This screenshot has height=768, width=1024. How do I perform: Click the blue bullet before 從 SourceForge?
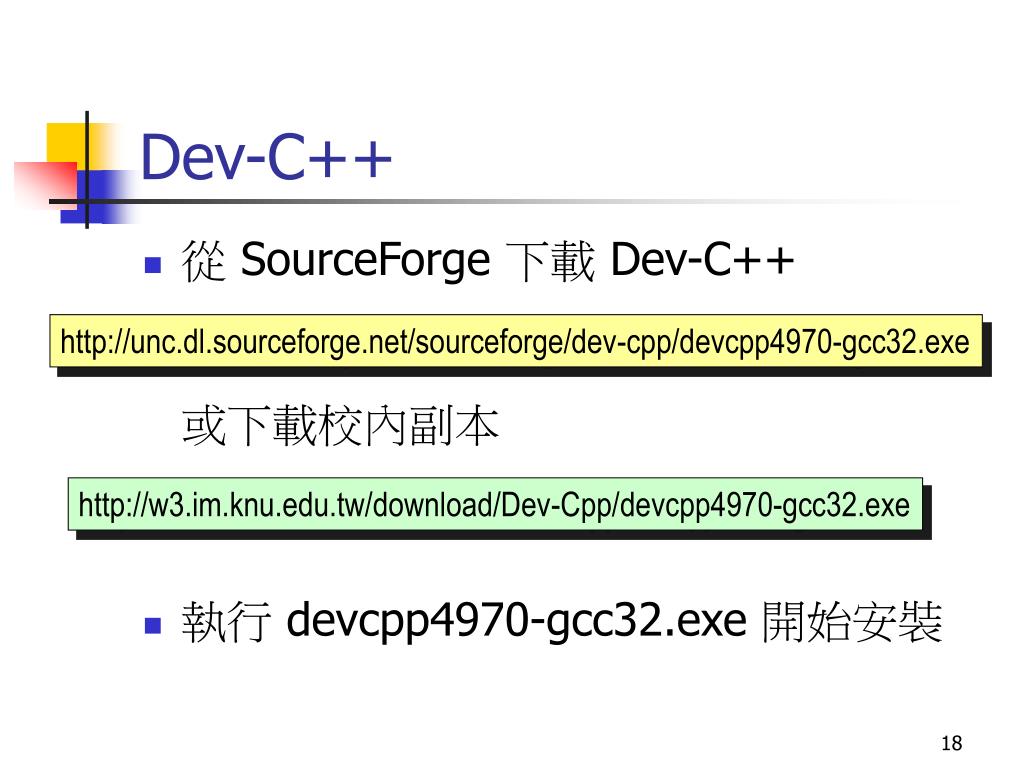pyautogui.click(x=153, y=264)
